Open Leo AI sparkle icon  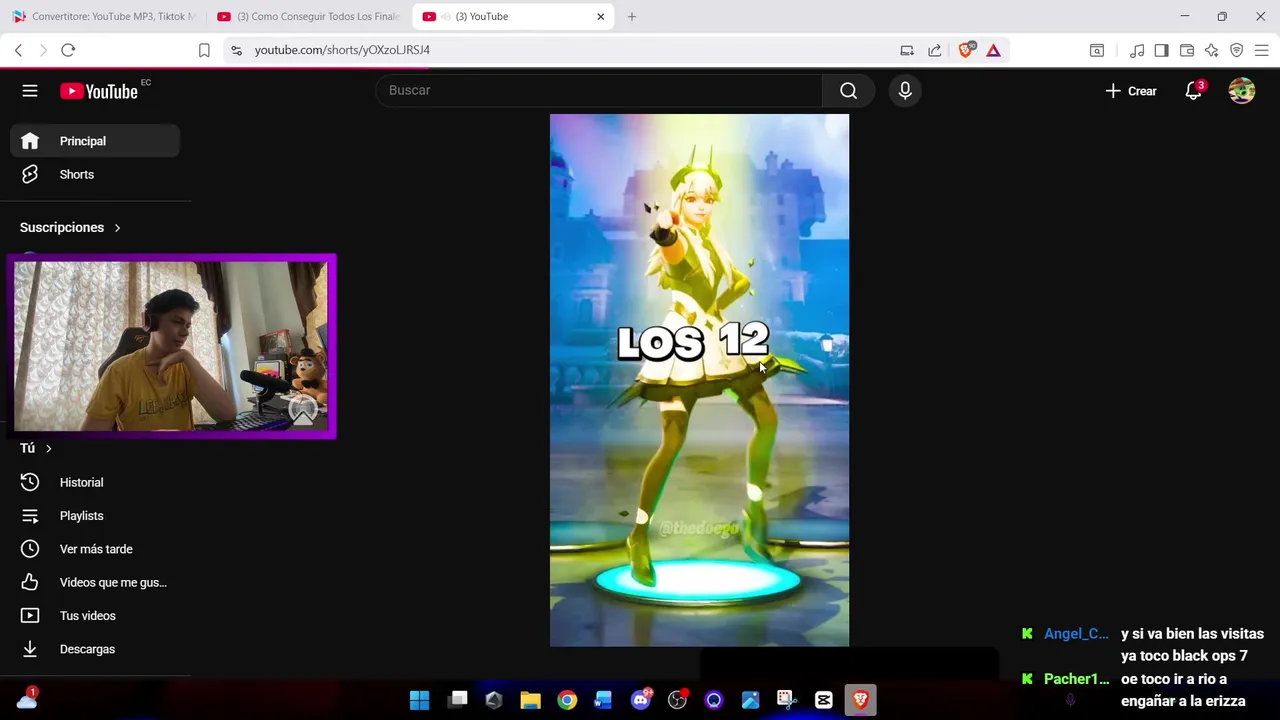1211,50
